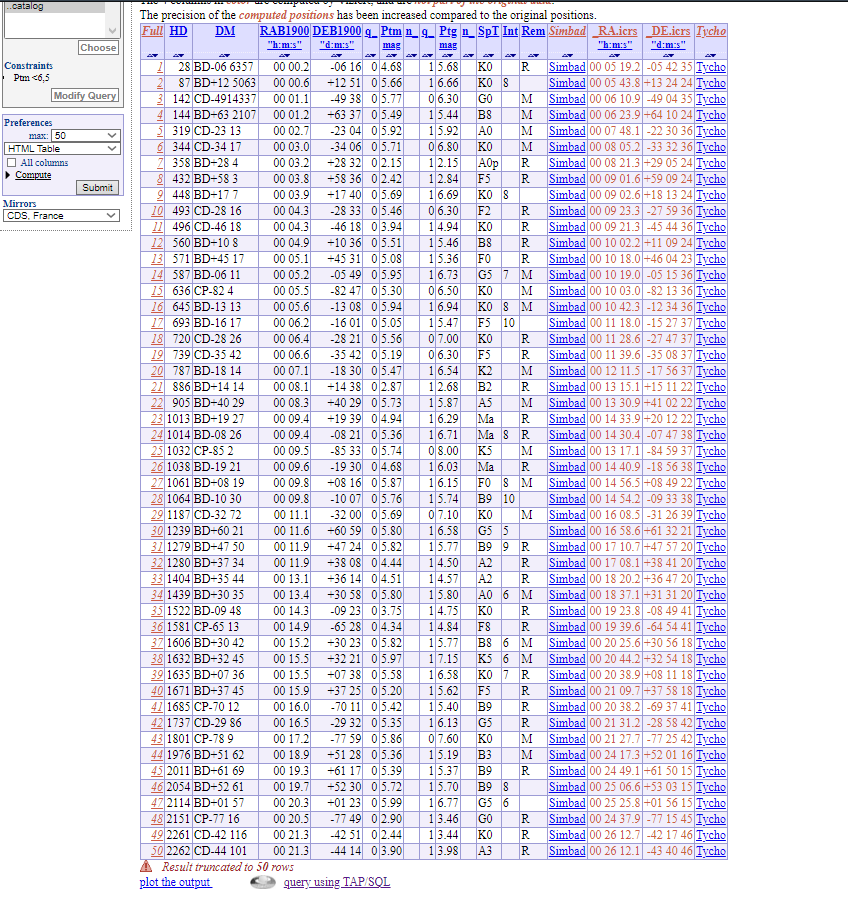This screenshot has width=848, height=904.
Task: Sort by Rem column using its arrow icon
Action: [x=533, y=55]
